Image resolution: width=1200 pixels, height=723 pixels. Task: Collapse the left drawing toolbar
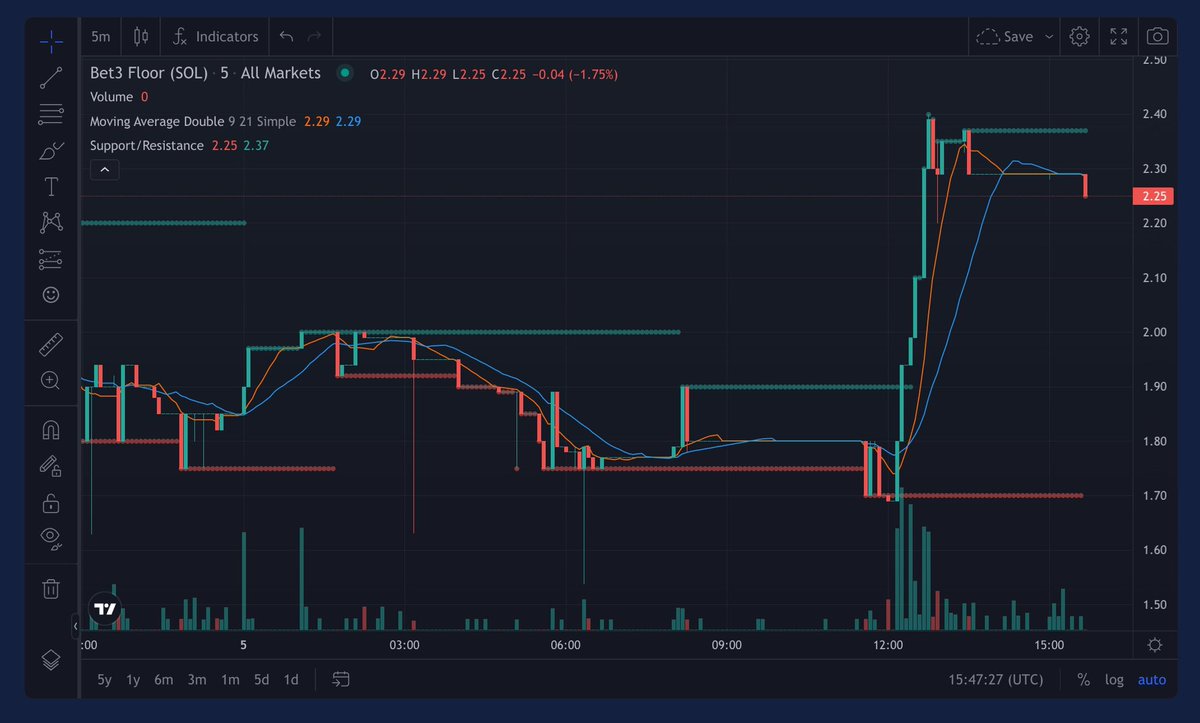75,627
